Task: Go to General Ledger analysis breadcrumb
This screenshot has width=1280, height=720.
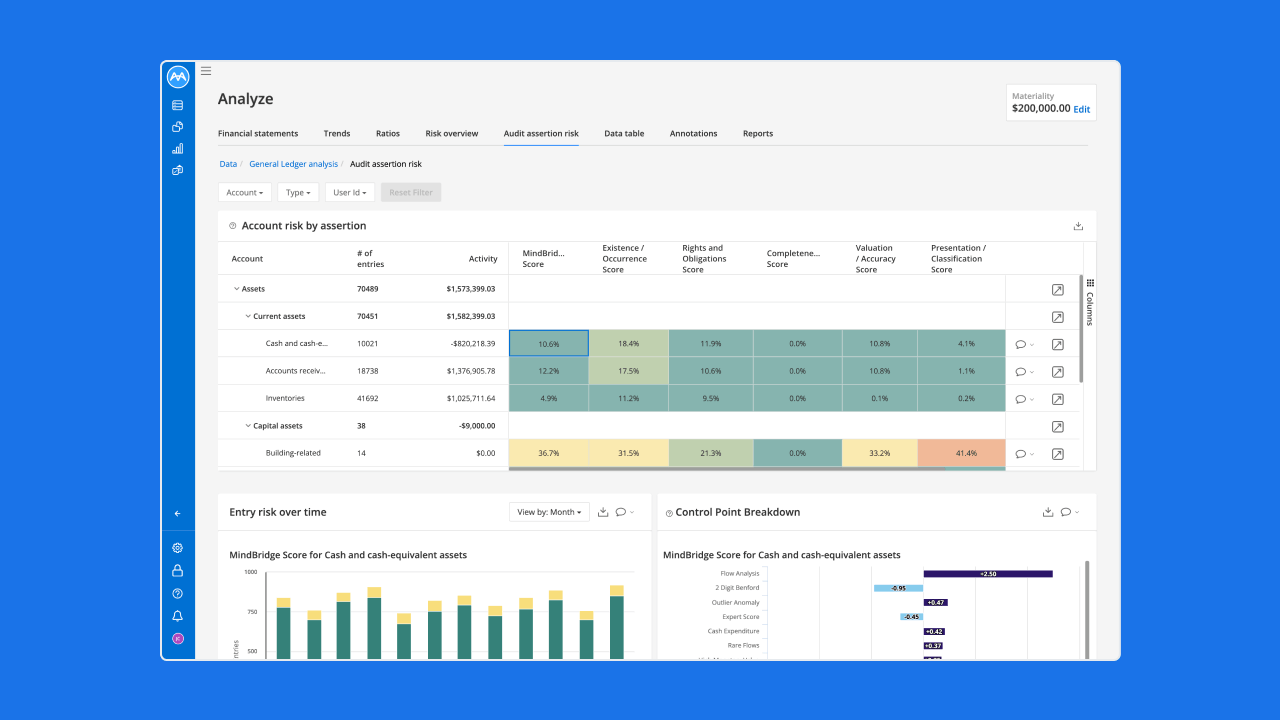Action: tap(294, 164)
